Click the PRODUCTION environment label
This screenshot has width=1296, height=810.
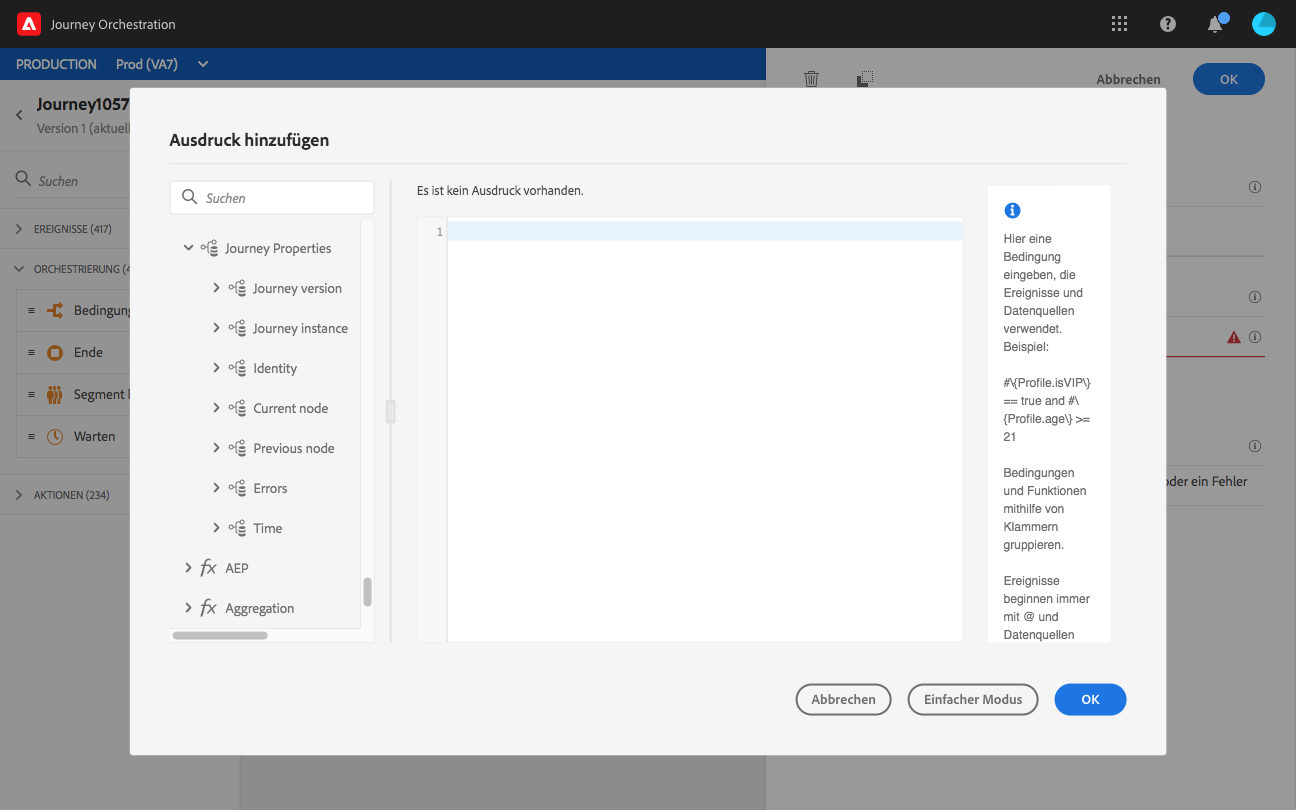[x=56, y=64]
